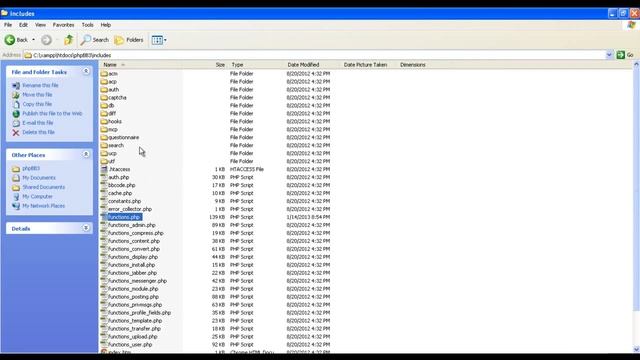This screenshot has width=640, height=360.
Task: Click Move this file link
Action: point(37,95)
